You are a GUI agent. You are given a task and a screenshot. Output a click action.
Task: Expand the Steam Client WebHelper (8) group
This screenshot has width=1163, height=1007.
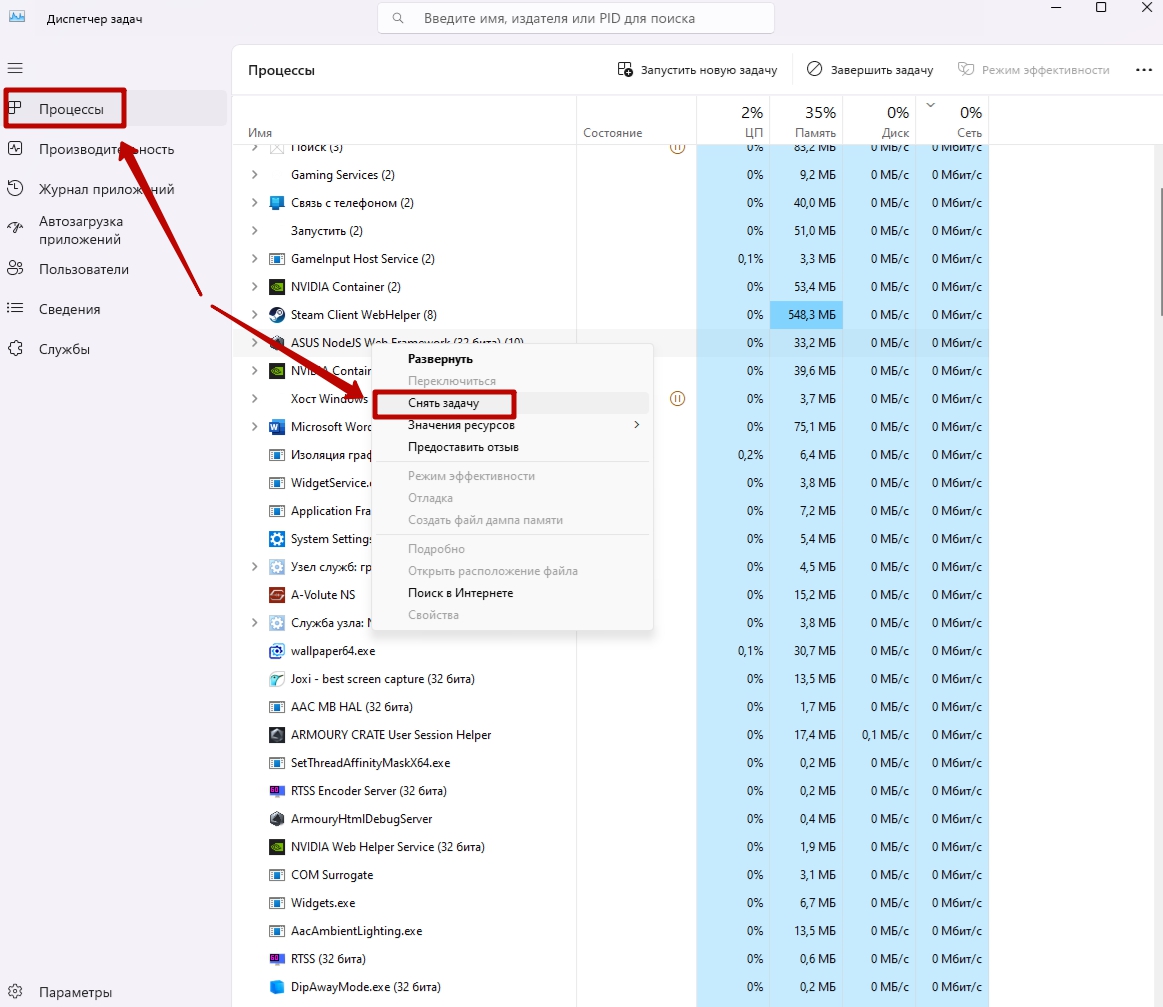[254, 314]
